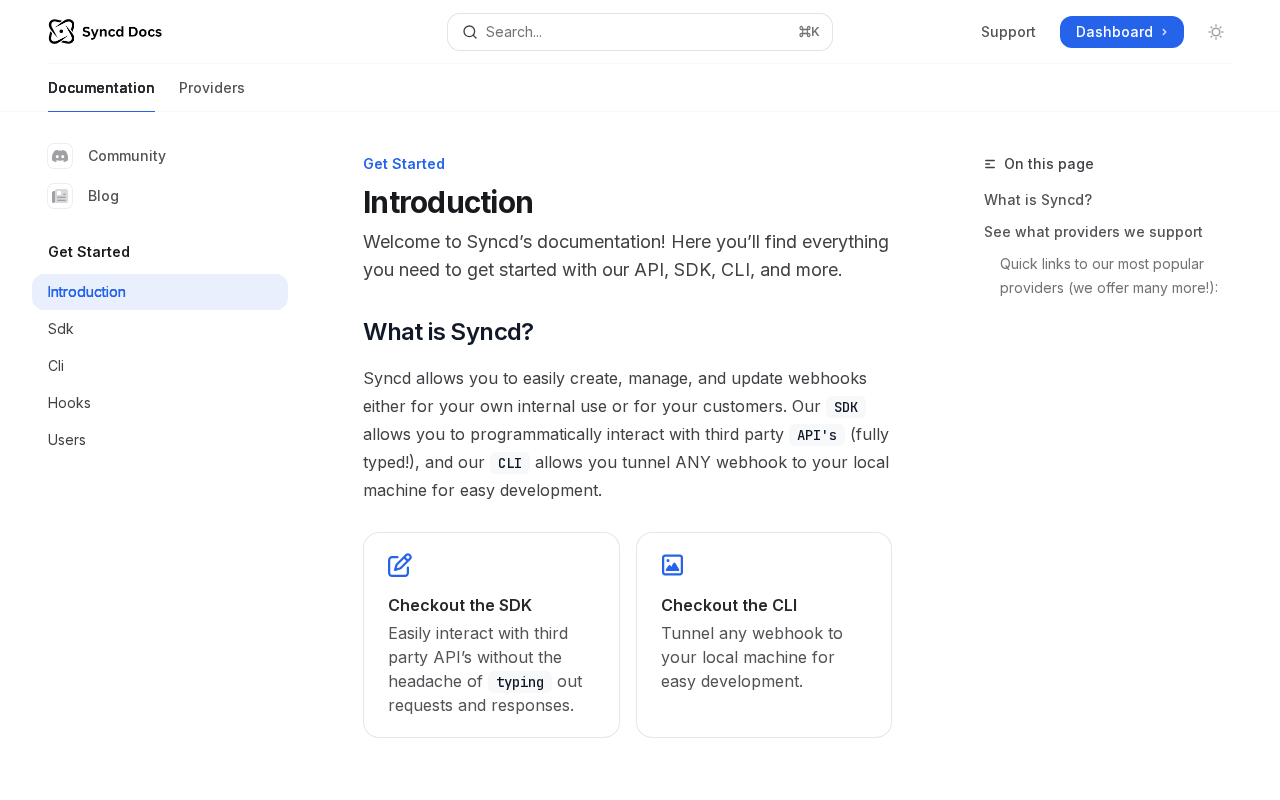Click the Blog newspaper icon
This screenshot has width=1280, height=800.
(x=60, y=196)
